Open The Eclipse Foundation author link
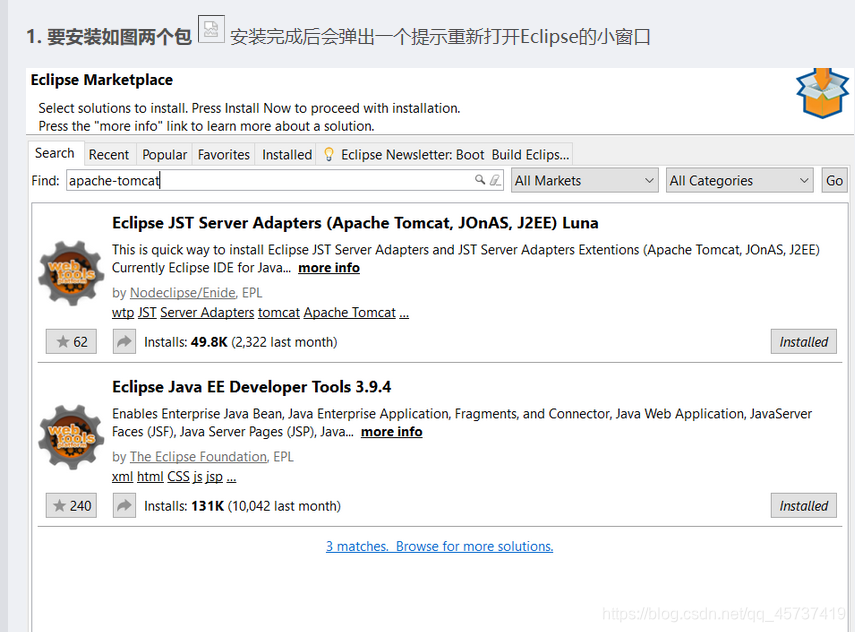 [x=198, y=456]
